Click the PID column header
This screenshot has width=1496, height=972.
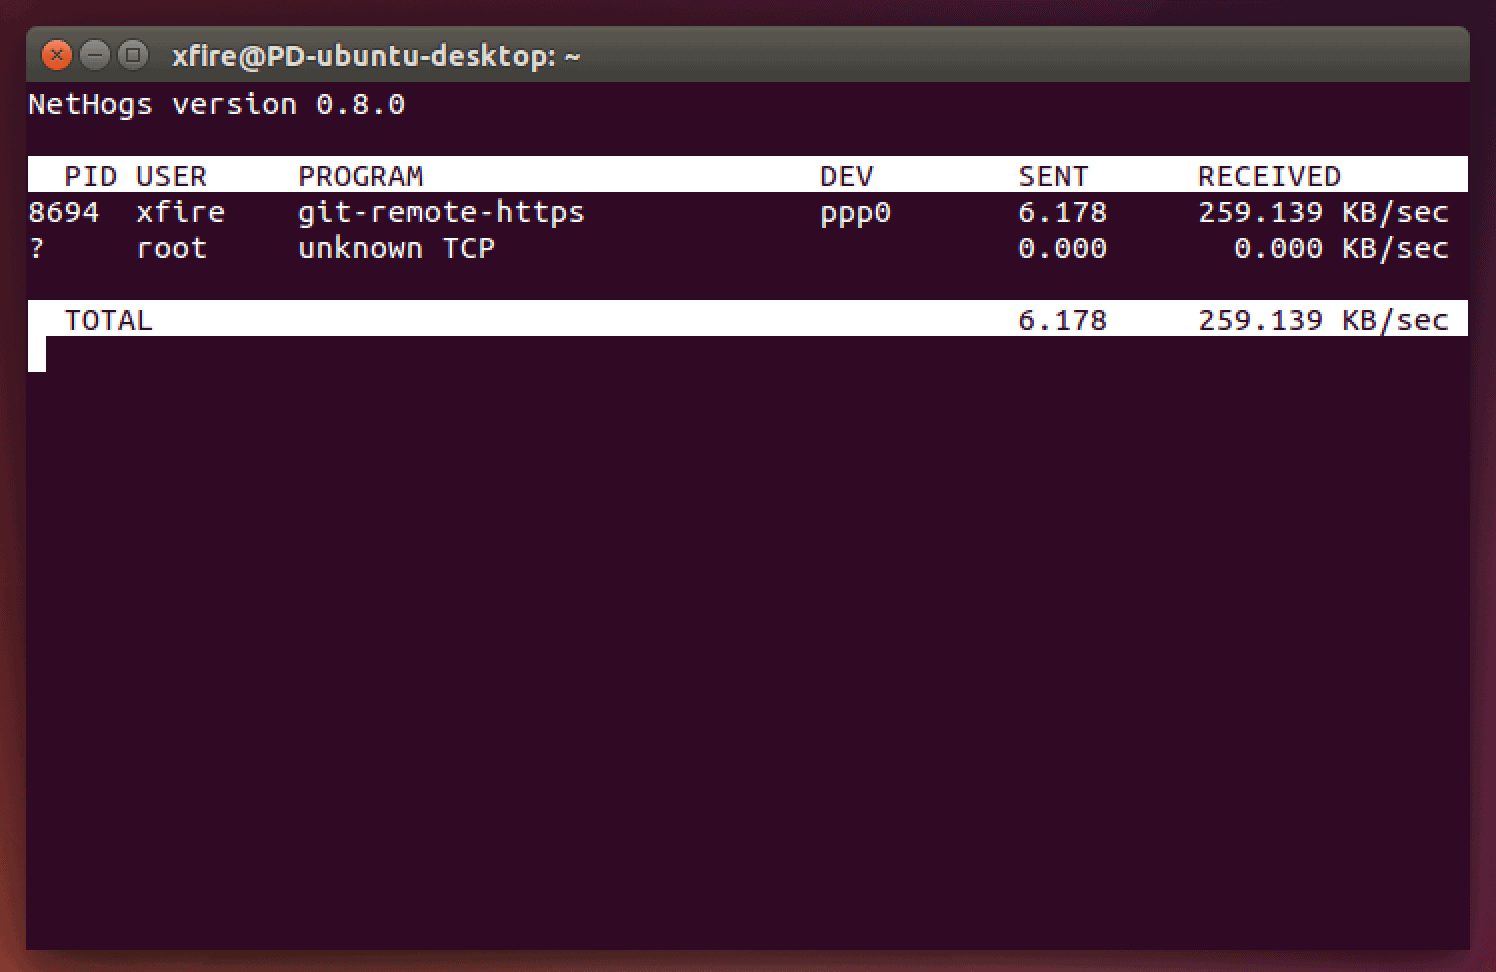(x=90, y=177)
